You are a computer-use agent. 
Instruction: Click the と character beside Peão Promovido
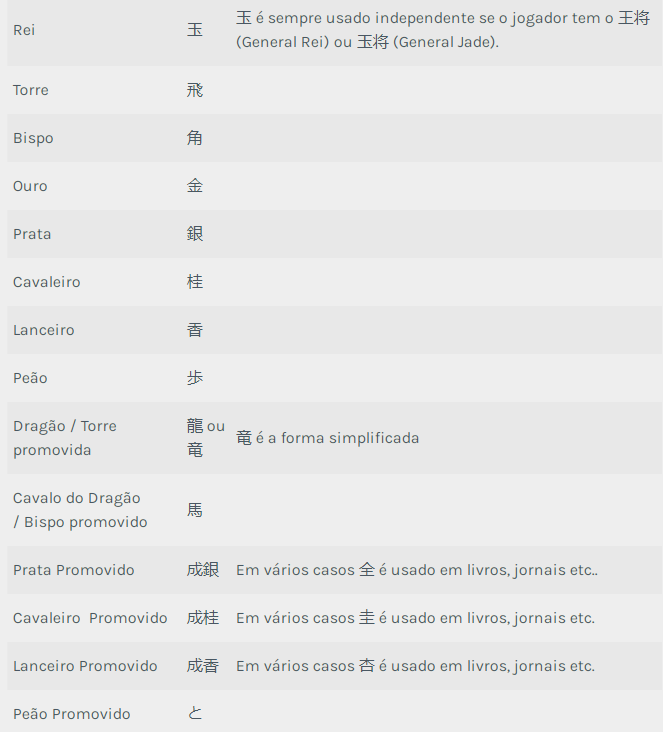click(x=195, y=714)
